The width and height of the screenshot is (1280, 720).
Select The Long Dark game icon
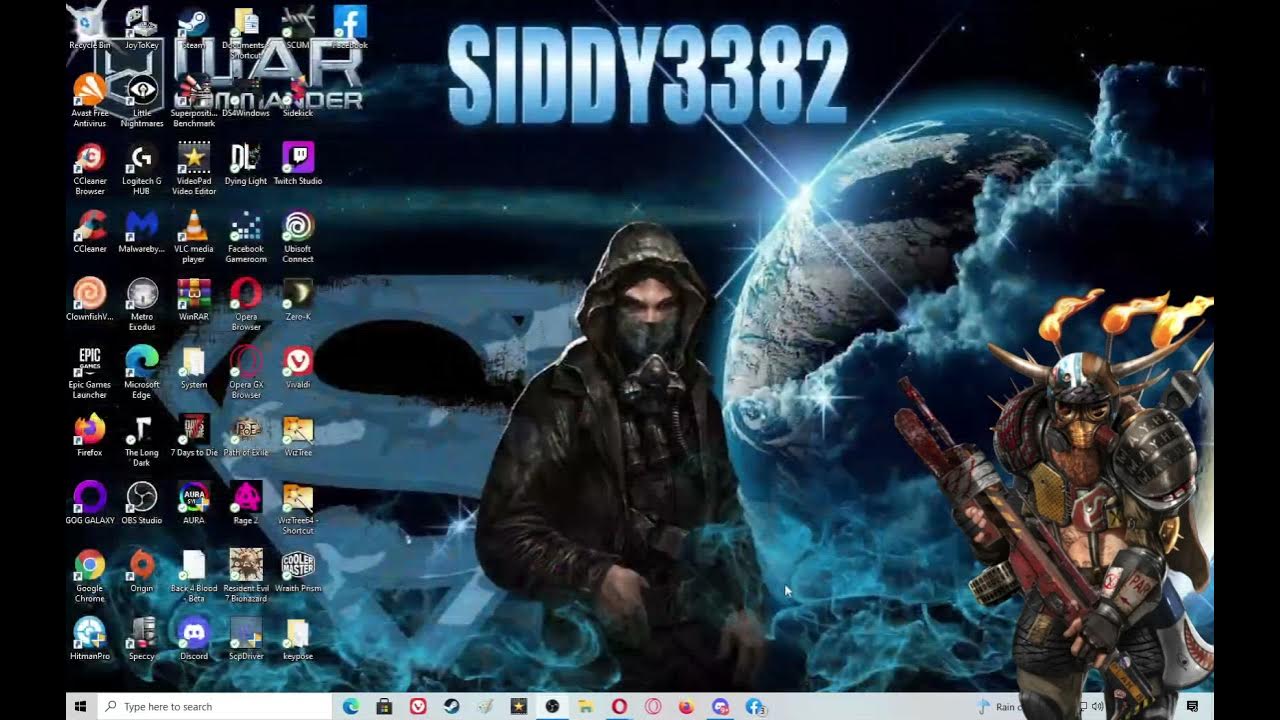tap(142, 440)
